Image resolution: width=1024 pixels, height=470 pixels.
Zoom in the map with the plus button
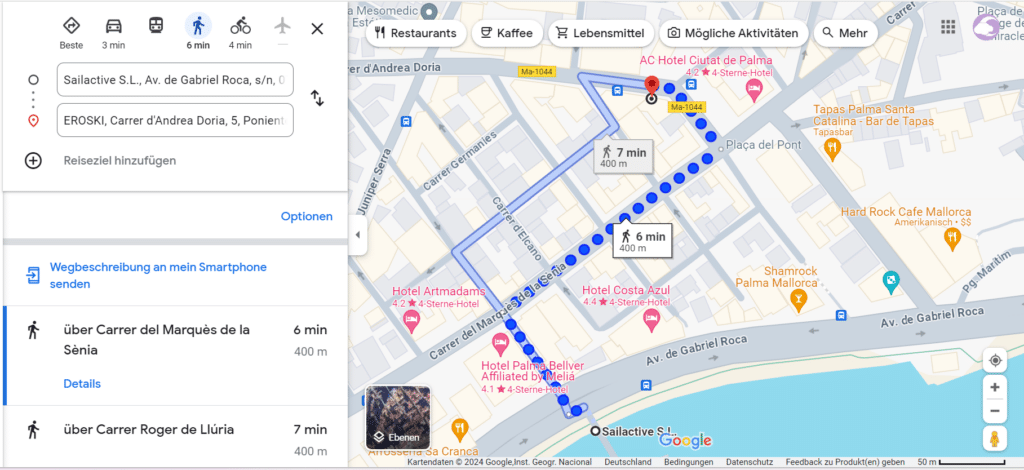coord(995,387)
